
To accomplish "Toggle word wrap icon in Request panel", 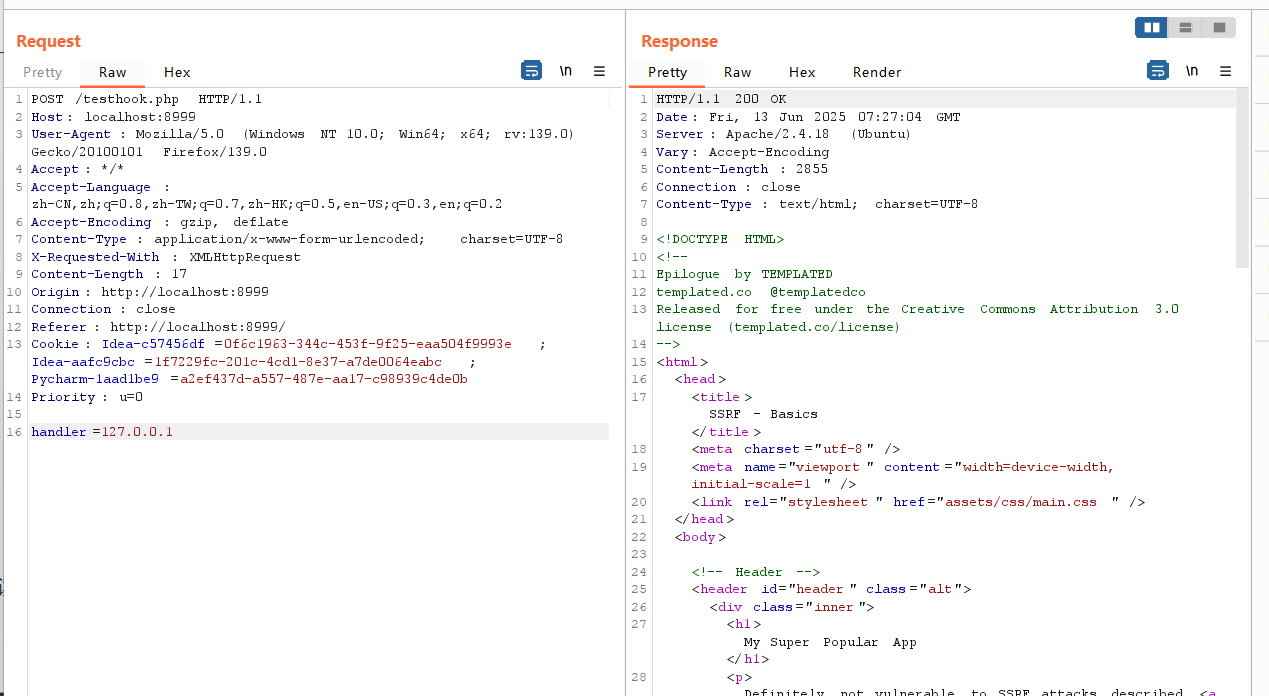I will tap(532, 71).
